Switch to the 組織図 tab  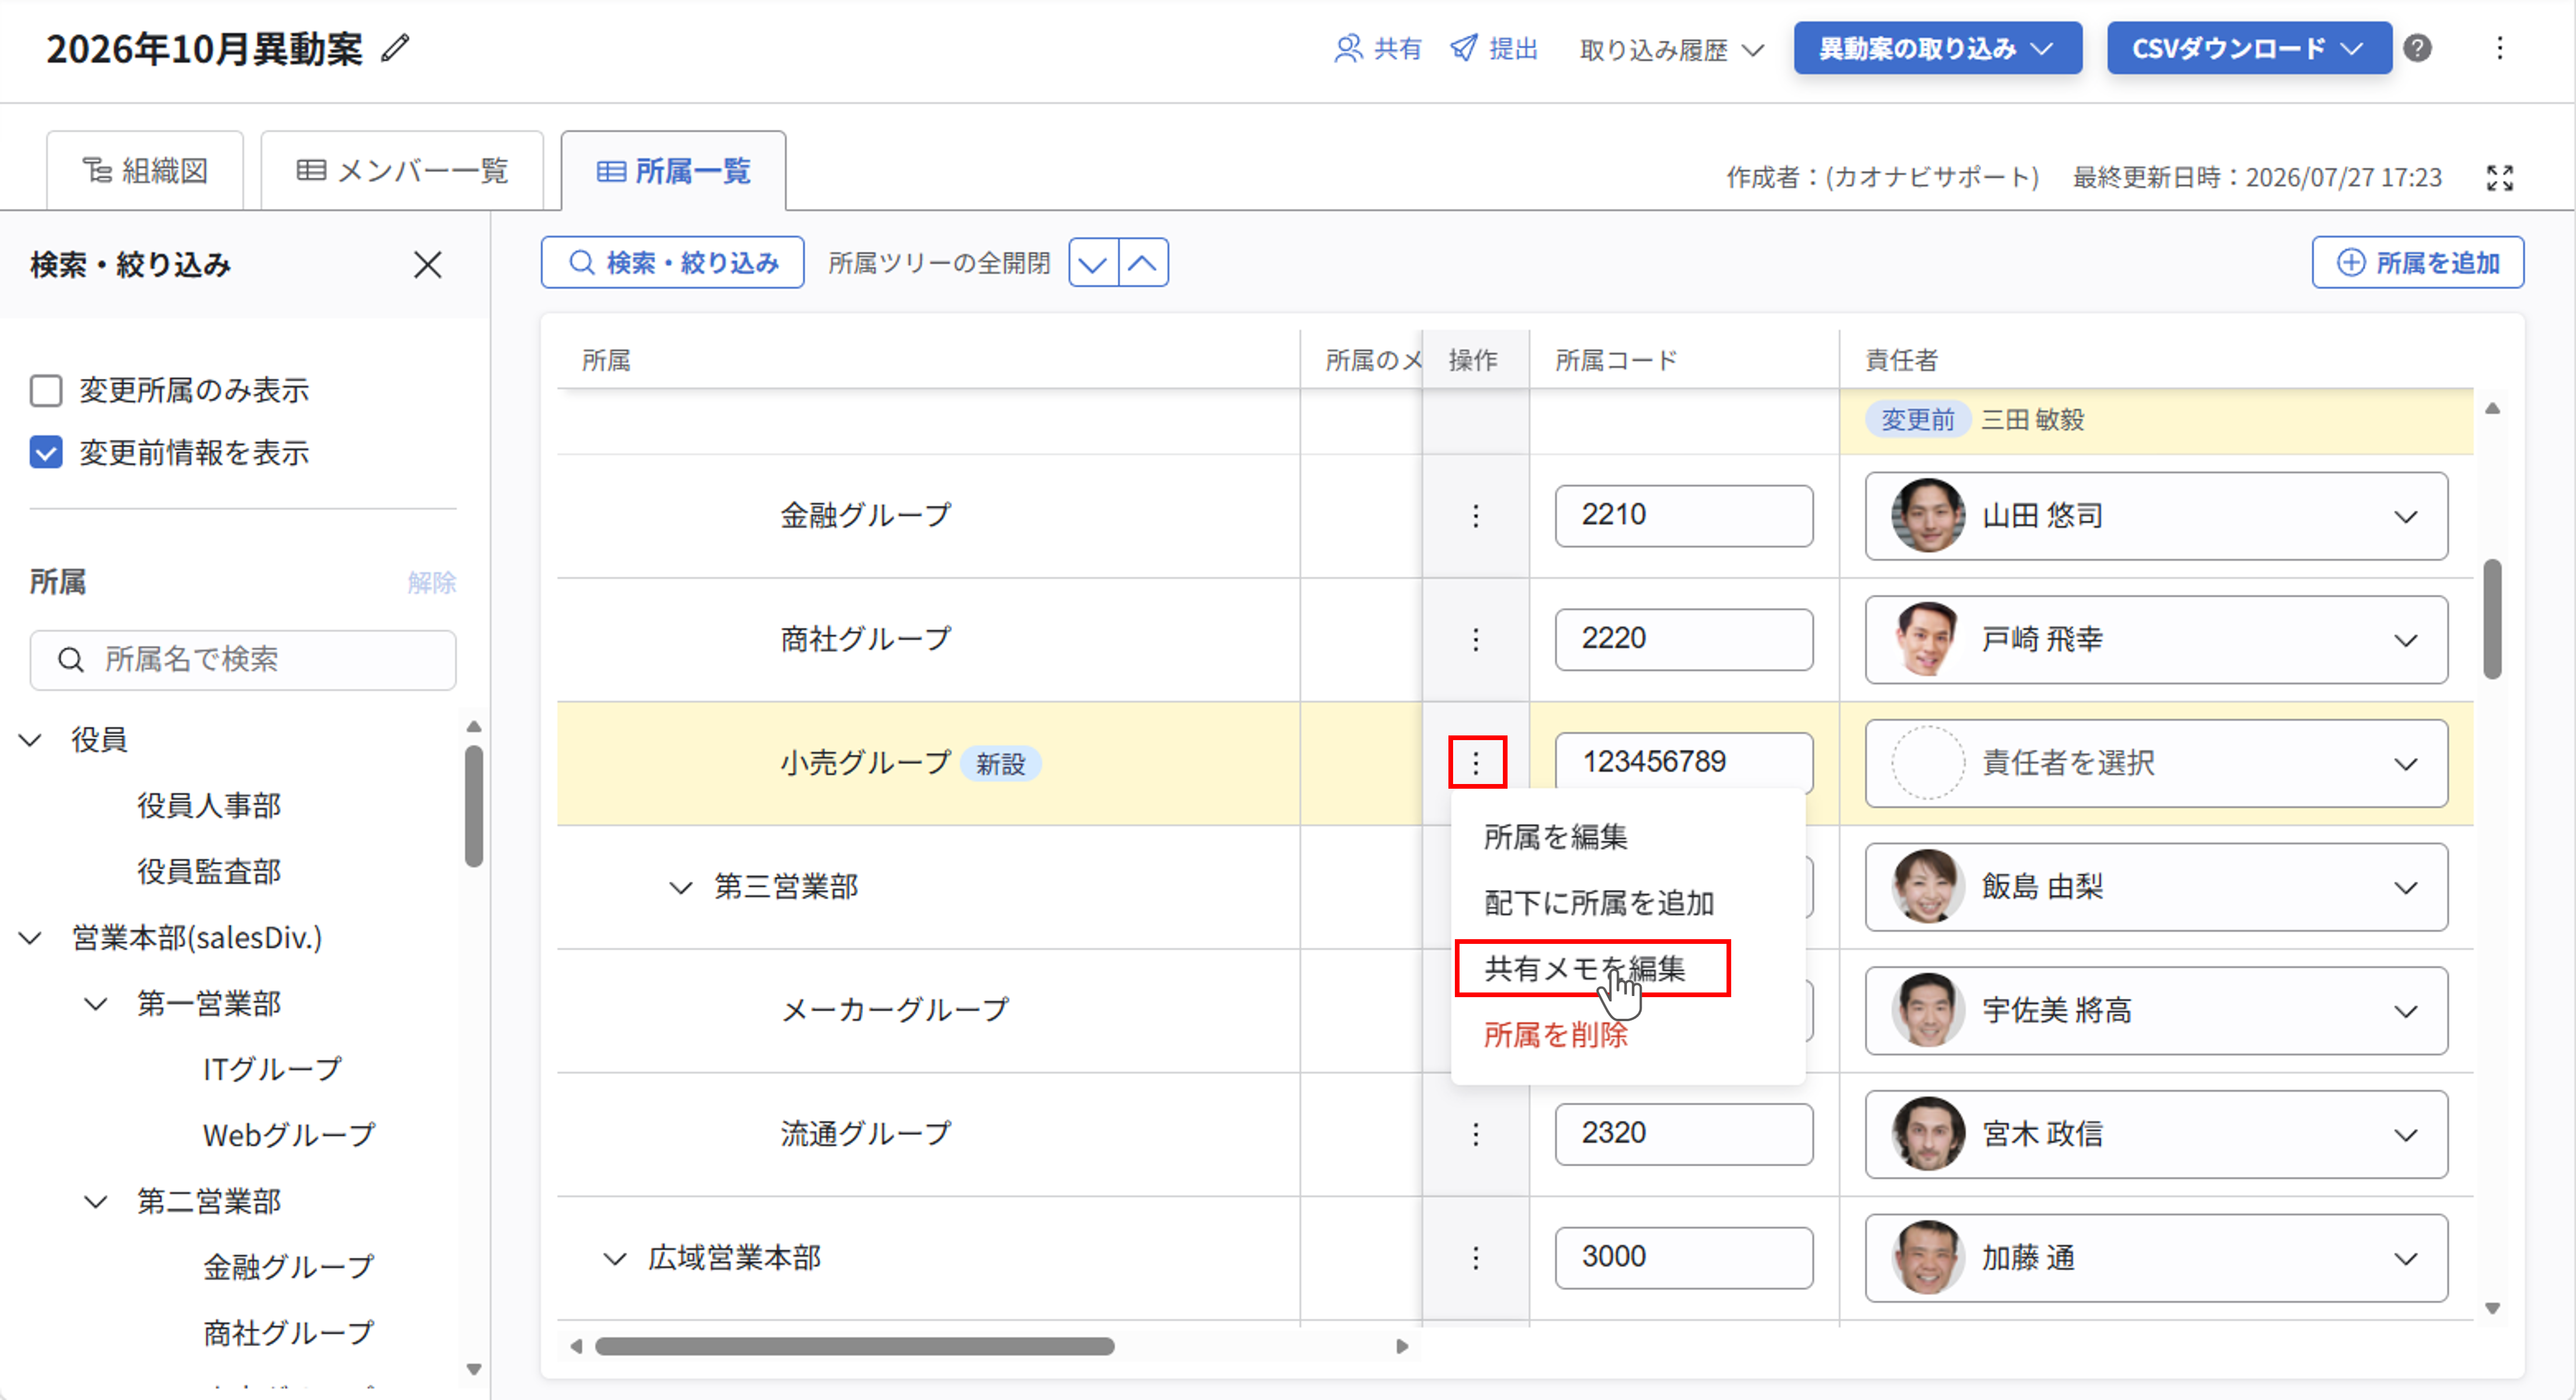pyautogui.click(x=145, y=171)
